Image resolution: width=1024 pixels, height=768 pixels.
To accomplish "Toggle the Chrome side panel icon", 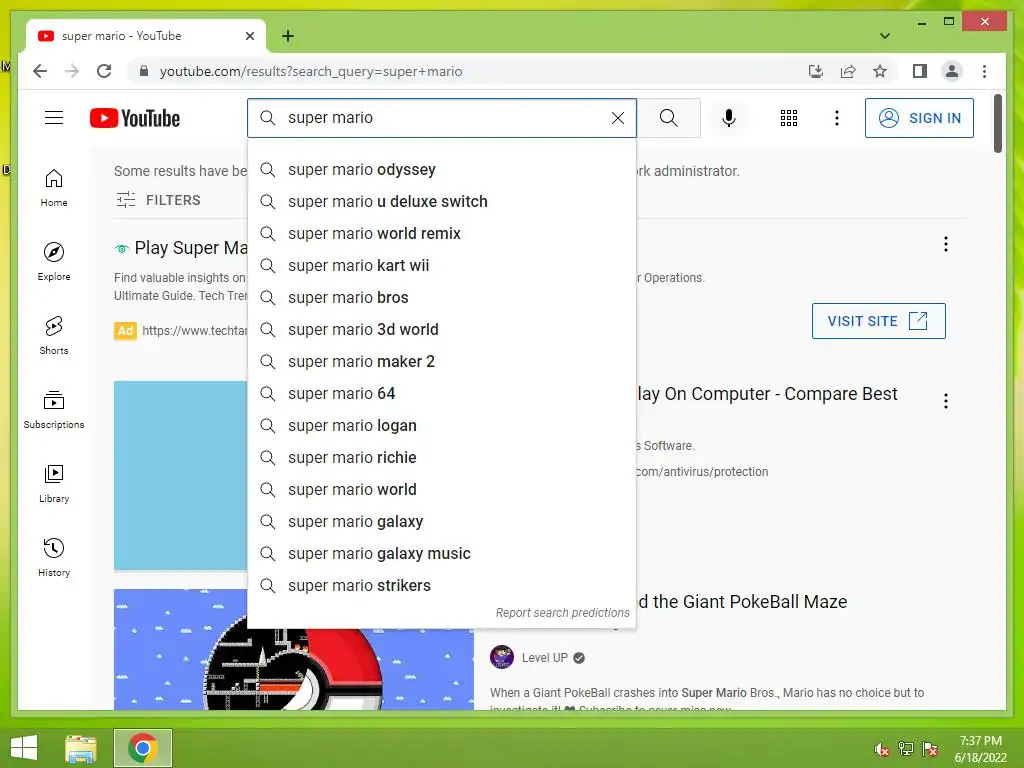I will 920,71.
